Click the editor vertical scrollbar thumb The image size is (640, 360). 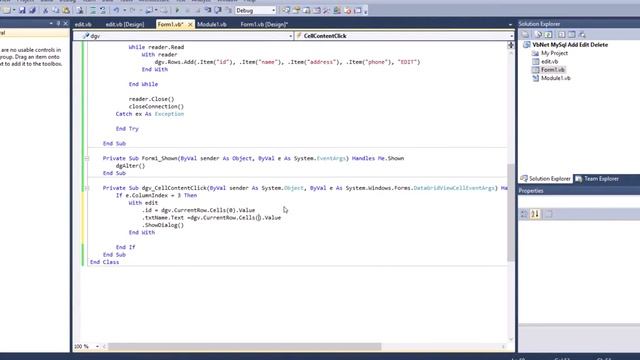[x=511, y=212]
